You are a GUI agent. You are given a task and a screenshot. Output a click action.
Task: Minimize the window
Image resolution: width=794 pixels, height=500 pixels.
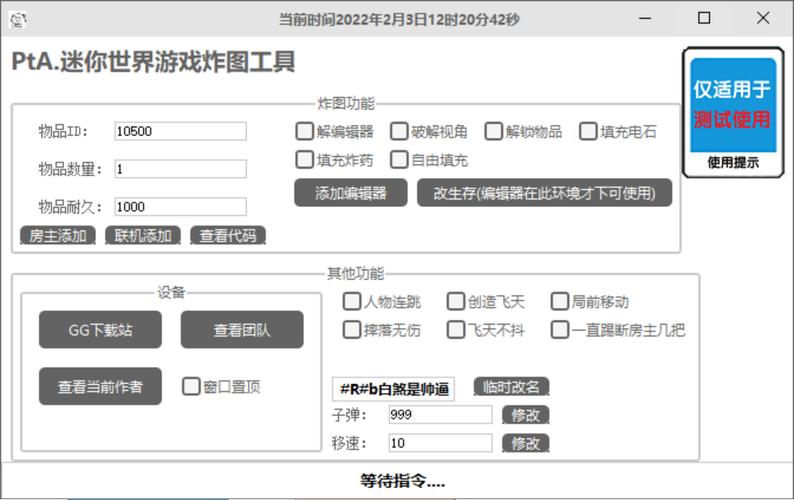(x=645, y=19)
